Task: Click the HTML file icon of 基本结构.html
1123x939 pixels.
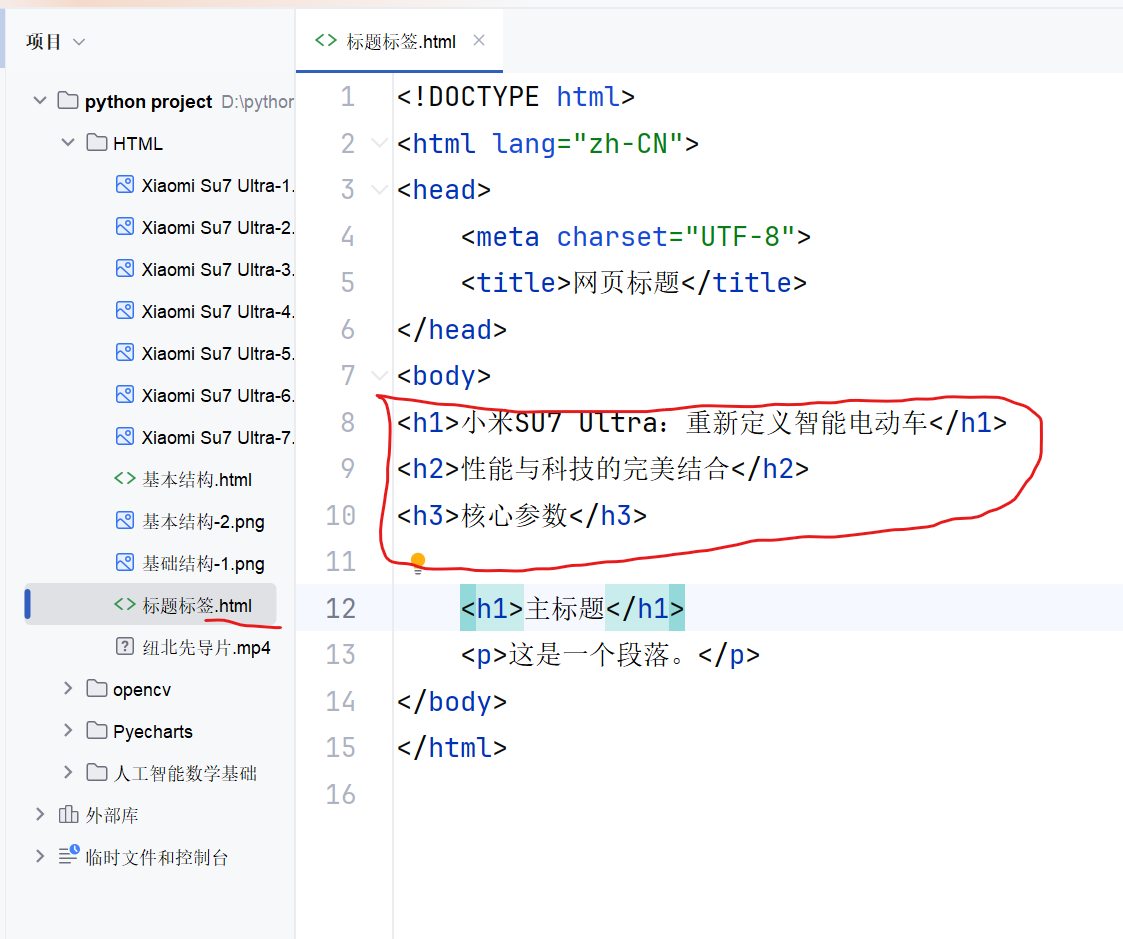Action: (125, 478)
